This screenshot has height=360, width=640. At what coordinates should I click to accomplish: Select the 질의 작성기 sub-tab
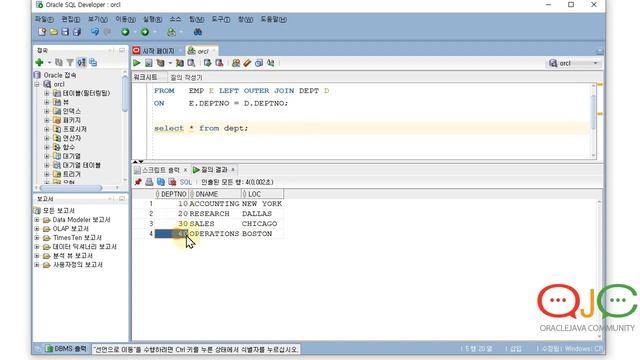186,77
